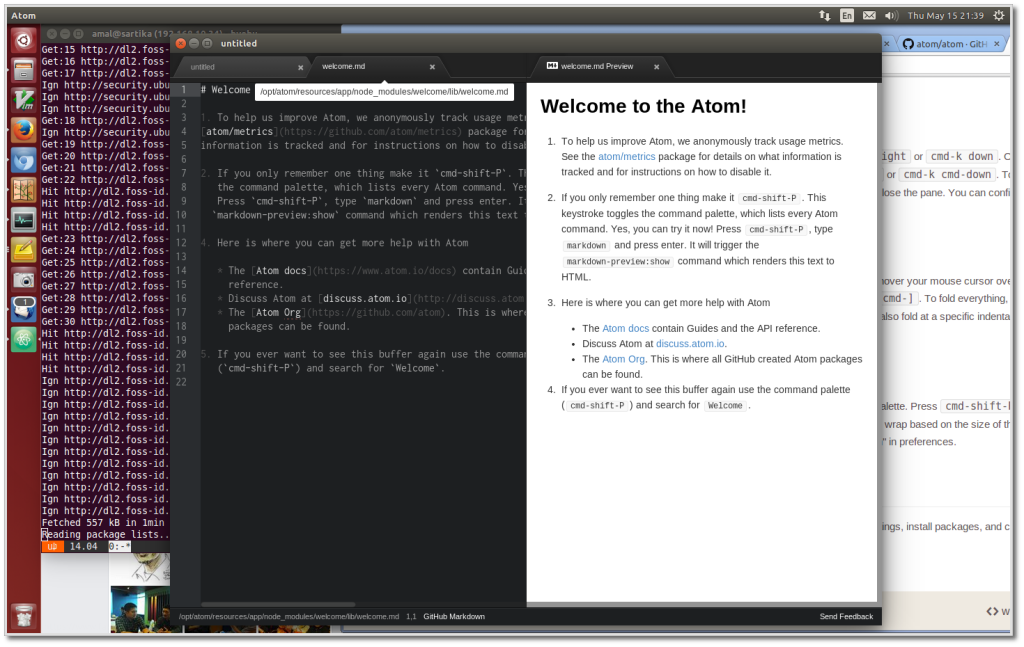This screenshot has width=1024, height=647.
Task: Open the yellow notes app dock icon
Action: [x=24, y=250]
